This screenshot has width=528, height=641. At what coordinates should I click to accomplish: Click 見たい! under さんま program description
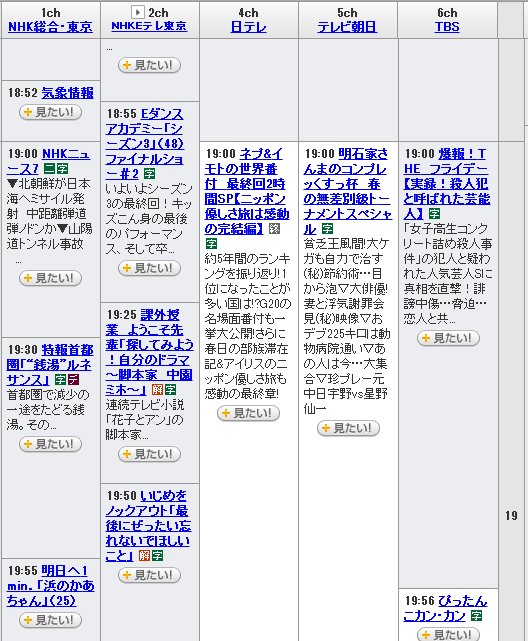pos(348,428)
